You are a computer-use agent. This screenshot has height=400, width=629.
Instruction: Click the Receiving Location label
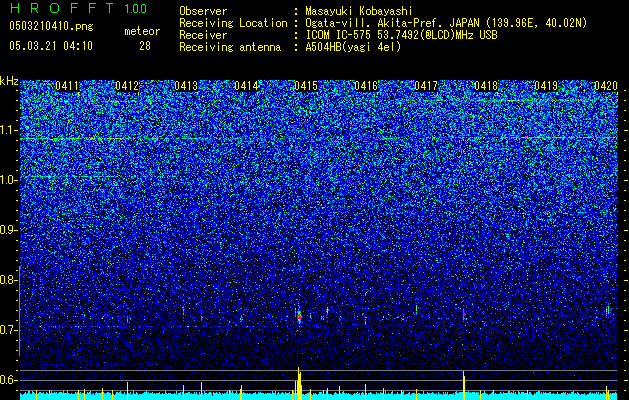point(233,23)
